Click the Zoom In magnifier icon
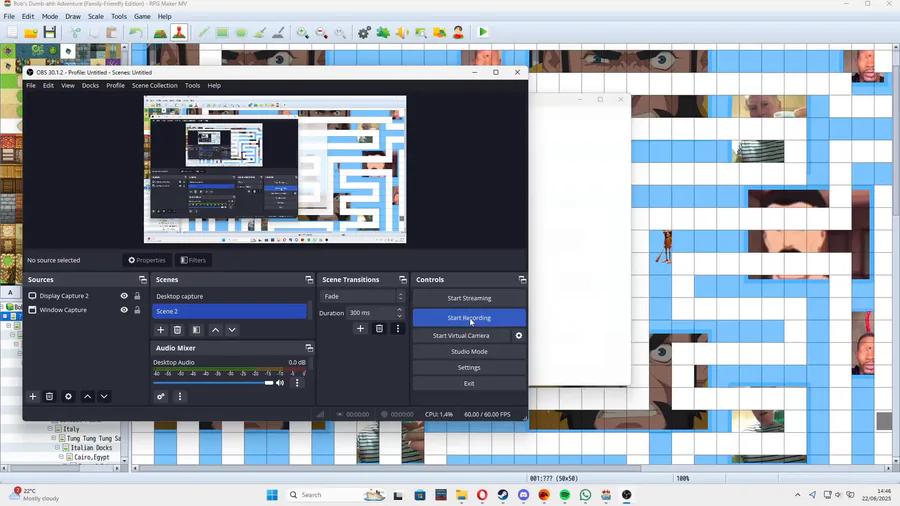 click(x=302, y=32)
